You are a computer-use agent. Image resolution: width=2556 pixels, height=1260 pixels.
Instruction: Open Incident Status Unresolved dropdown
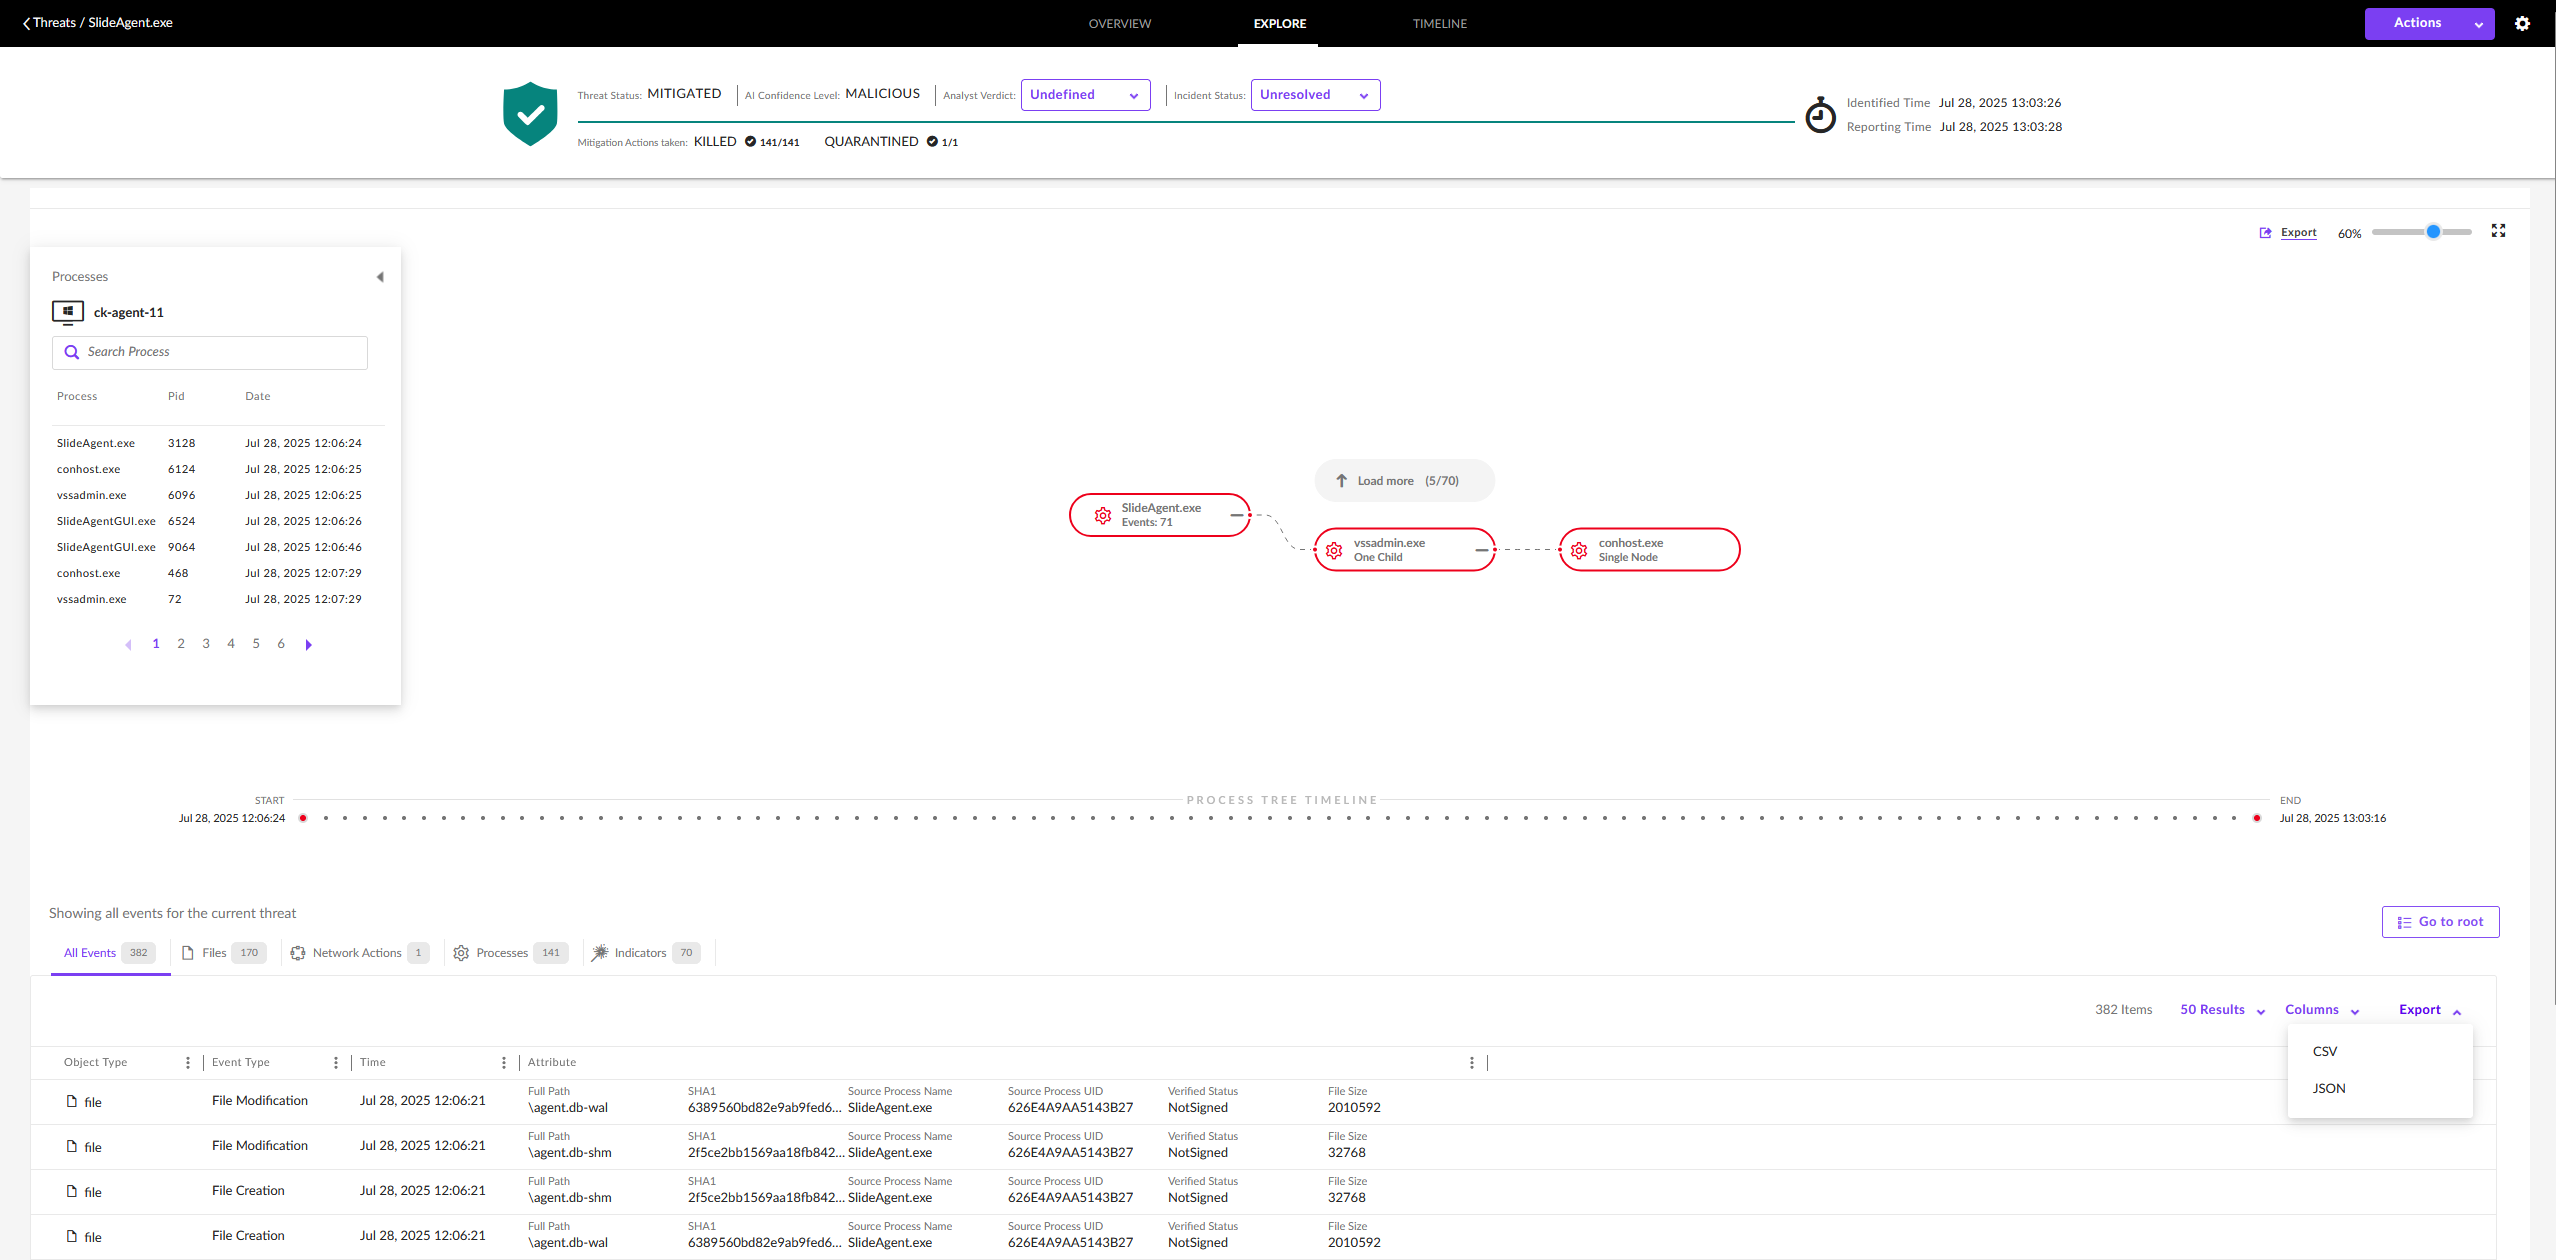click(1314, 95)
